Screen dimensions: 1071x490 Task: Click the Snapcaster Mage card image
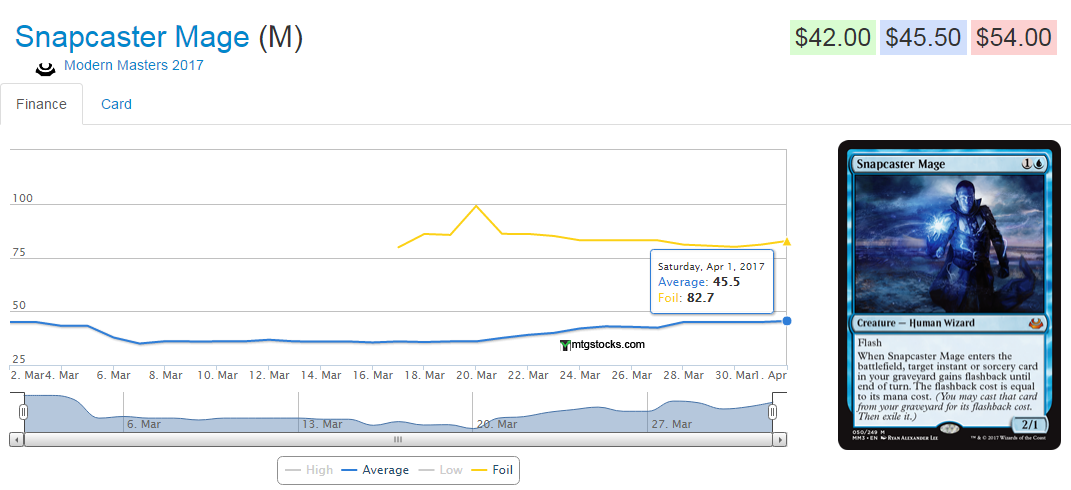949,295
